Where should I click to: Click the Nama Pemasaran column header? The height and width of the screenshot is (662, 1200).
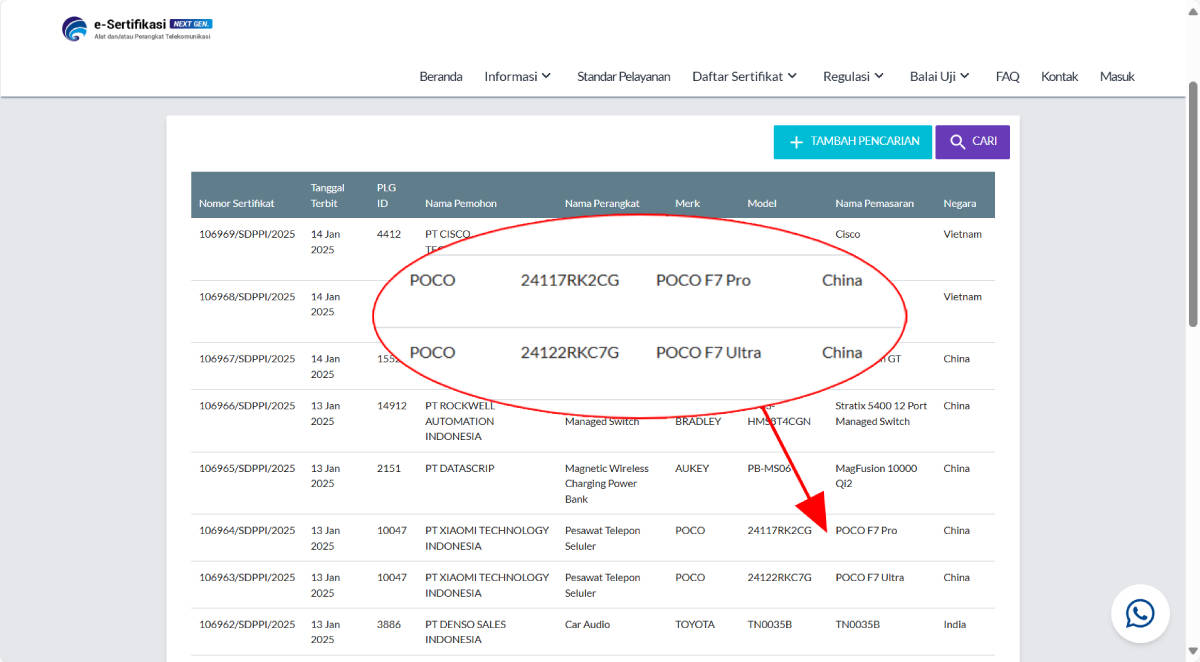(x=875, y=203)
